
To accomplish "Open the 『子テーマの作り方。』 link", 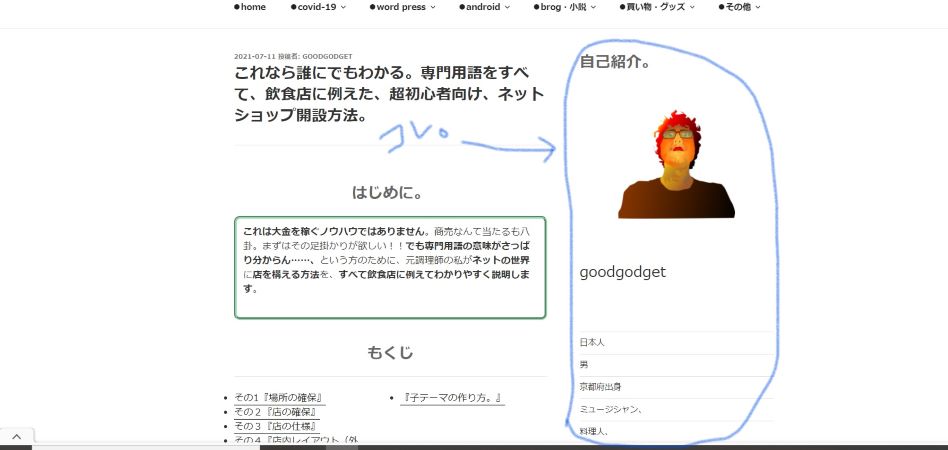I will [x=452, y=398].
